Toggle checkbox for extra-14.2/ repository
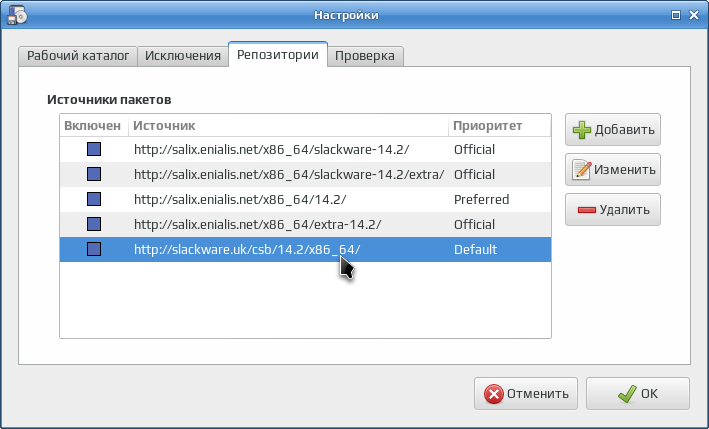 click(x=94, y=224)
